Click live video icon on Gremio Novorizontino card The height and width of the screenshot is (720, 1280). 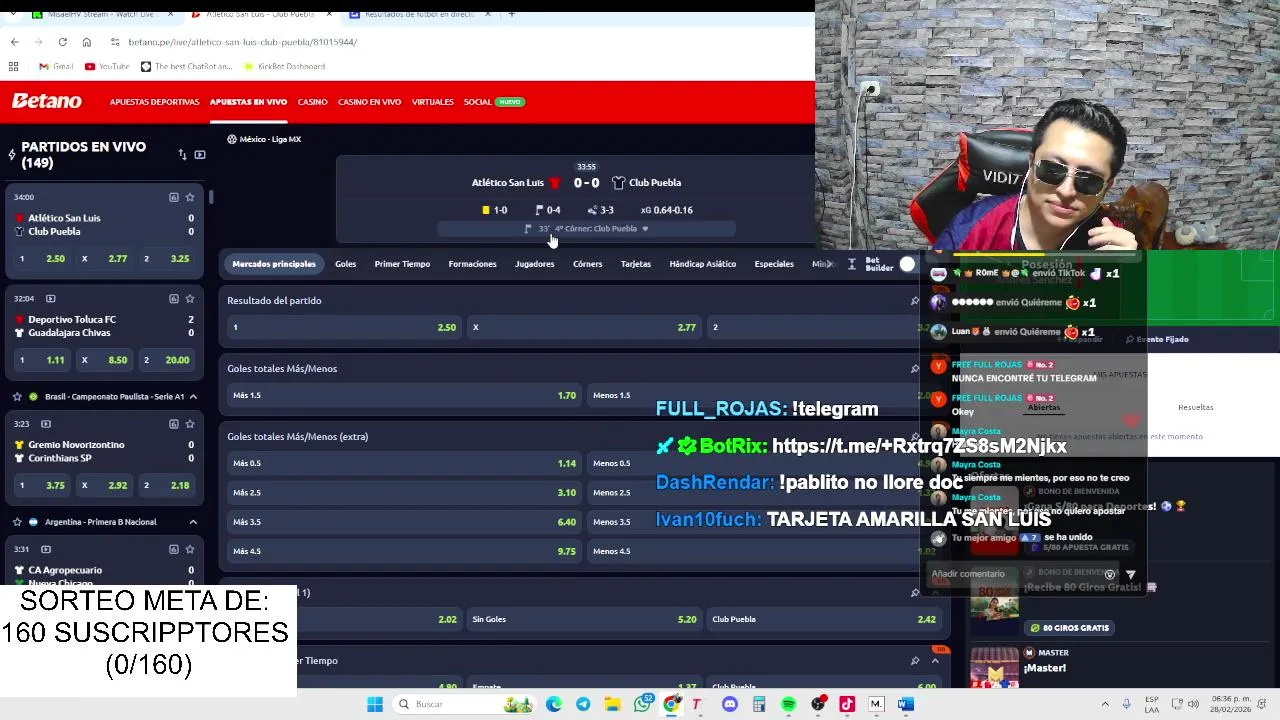[46, 424]
